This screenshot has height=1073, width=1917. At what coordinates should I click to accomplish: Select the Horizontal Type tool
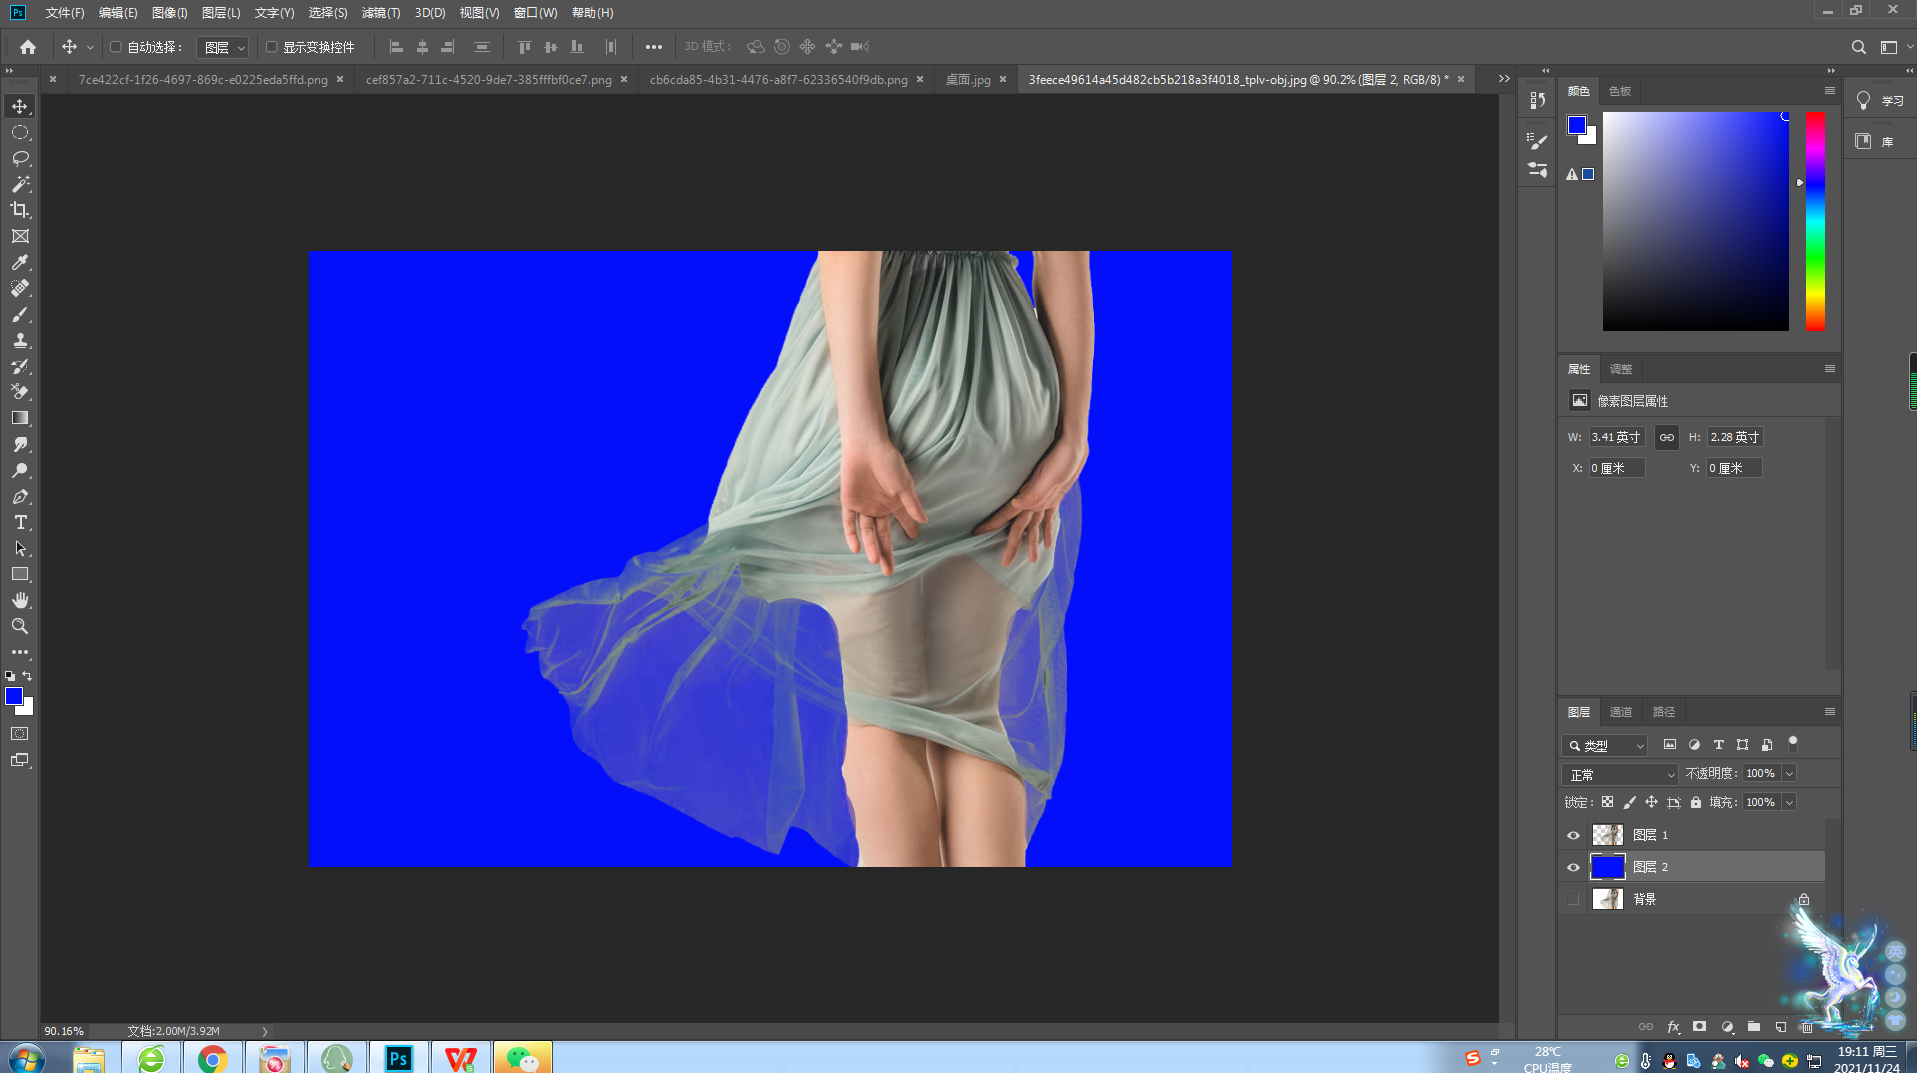(x=20, y=523)
